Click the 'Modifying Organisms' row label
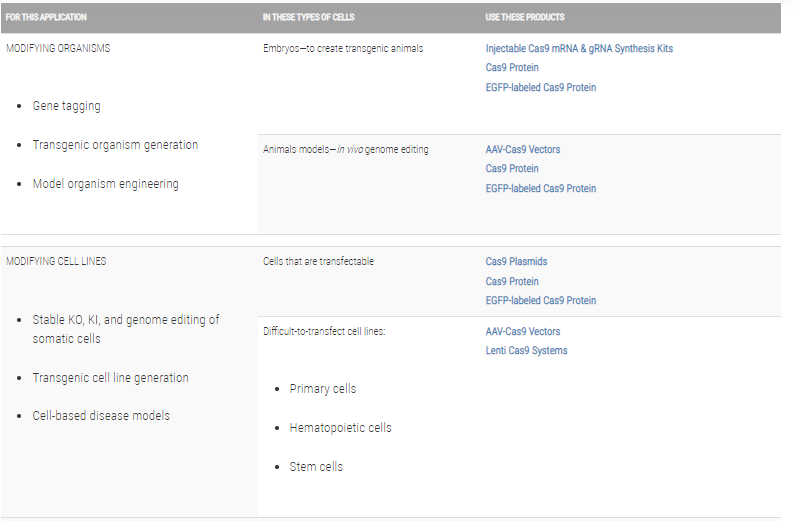This screenshot has width=793, height=521. click(x=58, y=49)
